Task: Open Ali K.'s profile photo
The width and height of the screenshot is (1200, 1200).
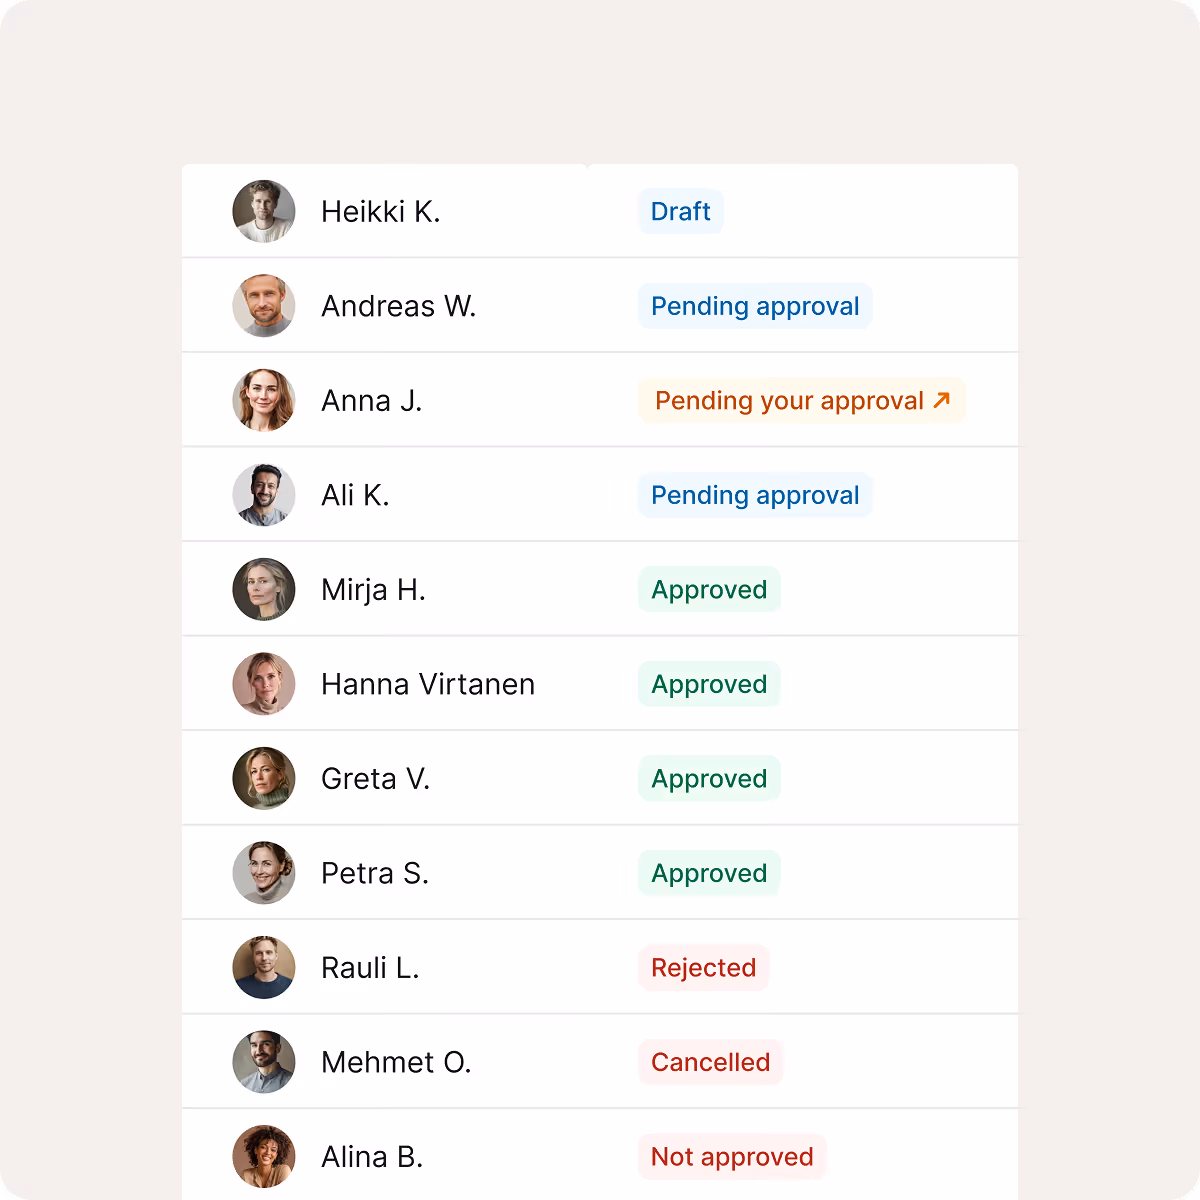Action: click(x=264, y=495)
